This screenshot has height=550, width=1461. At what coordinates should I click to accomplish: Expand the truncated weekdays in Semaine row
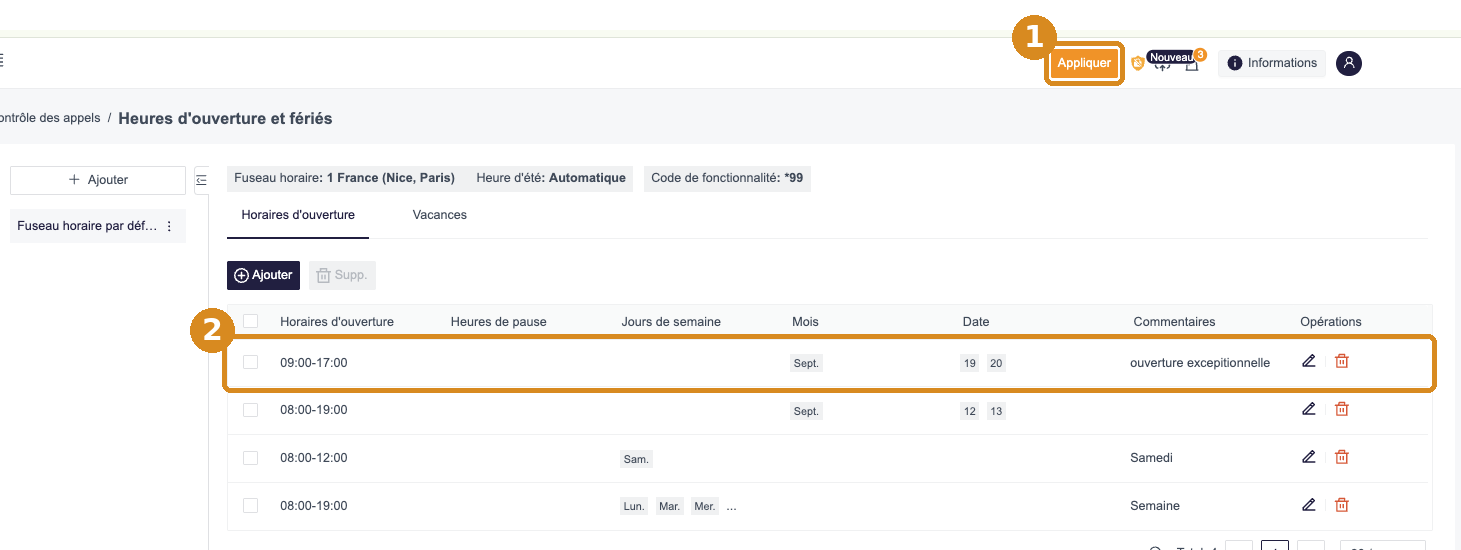pos(731,506)
